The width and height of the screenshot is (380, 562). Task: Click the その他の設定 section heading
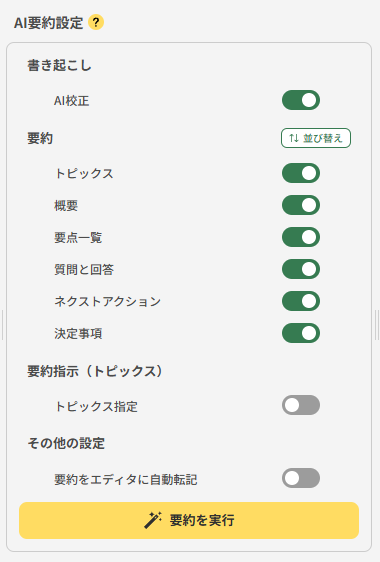(66, 443)
